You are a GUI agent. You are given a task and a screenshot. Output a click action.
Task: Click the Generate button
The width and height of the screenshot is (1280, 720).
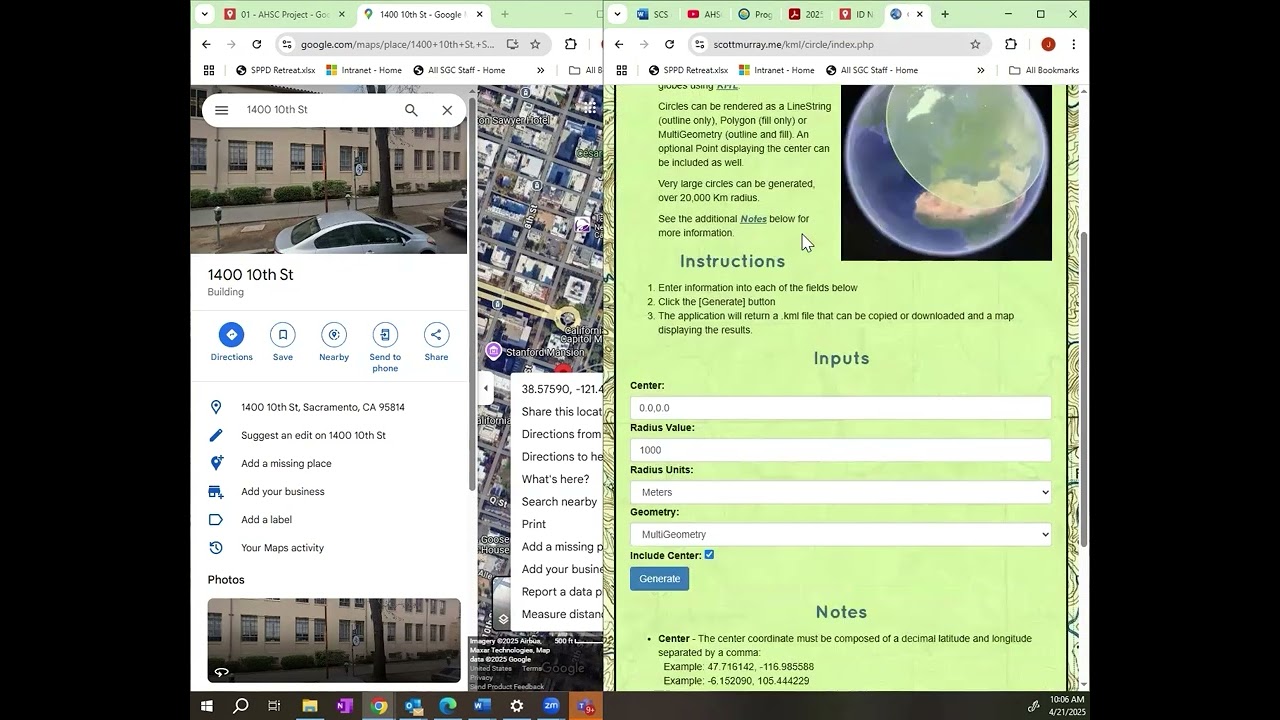click(x=660, y=579)
